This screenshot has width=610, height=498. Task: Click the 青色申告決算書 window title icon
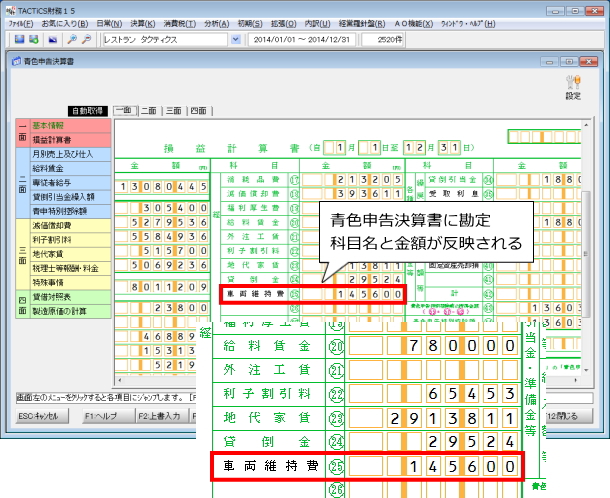(x=16, y=61)
